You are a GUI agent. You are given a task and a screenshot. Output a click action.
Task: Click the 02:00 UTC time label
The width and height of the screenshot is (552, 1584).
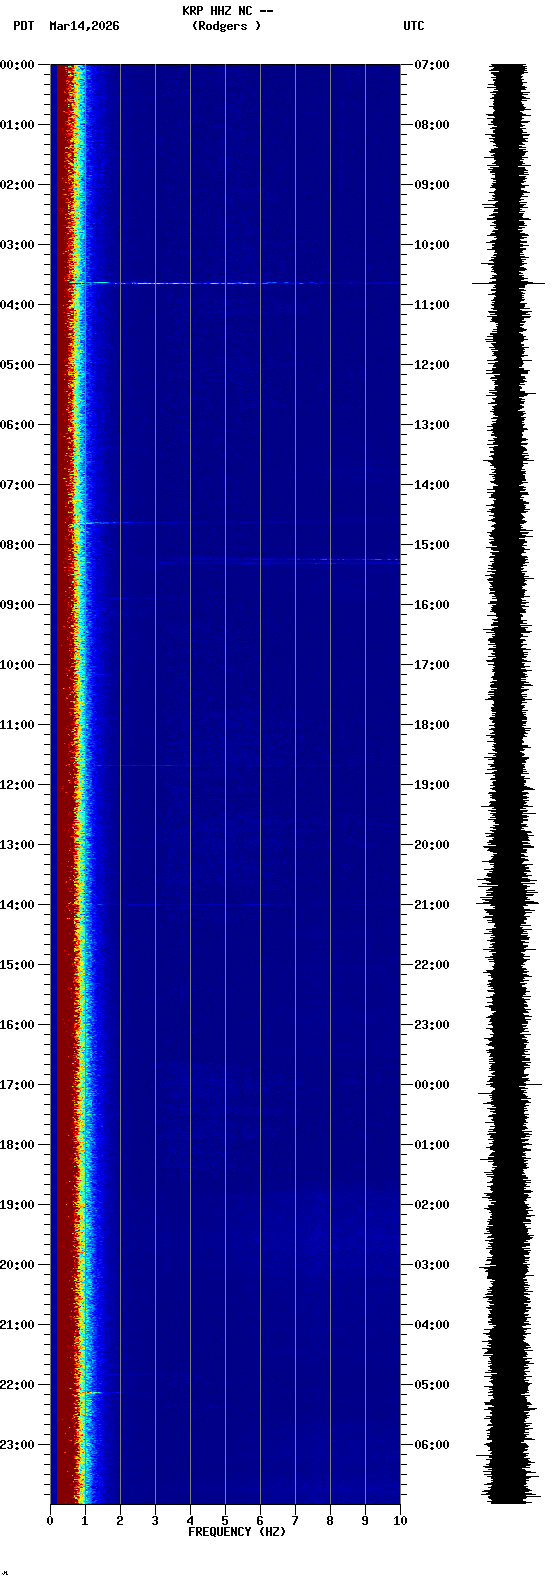coord(432,1205)
